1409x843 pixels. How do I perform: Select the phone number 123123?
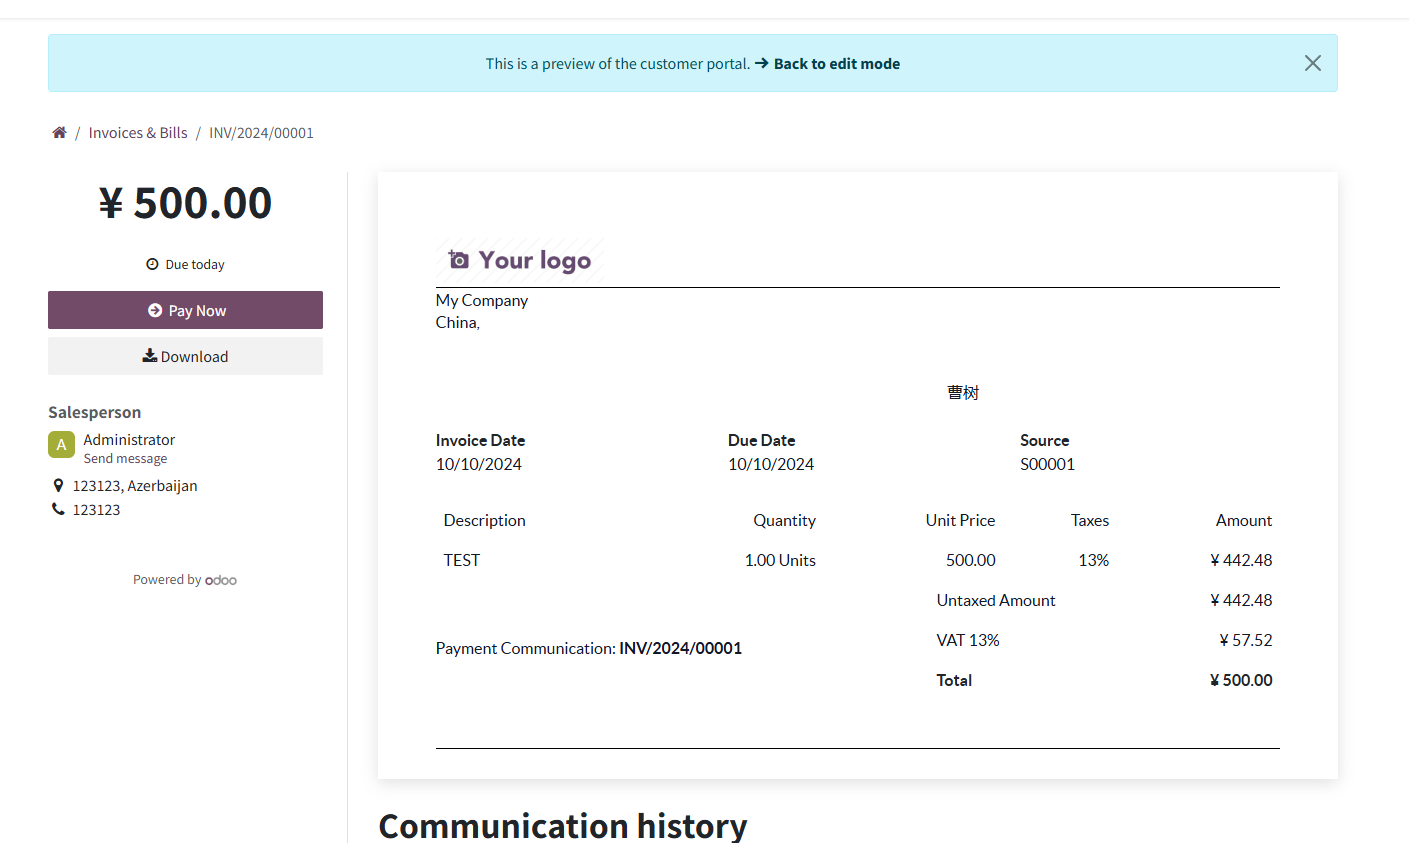click(x=96, y=509)
